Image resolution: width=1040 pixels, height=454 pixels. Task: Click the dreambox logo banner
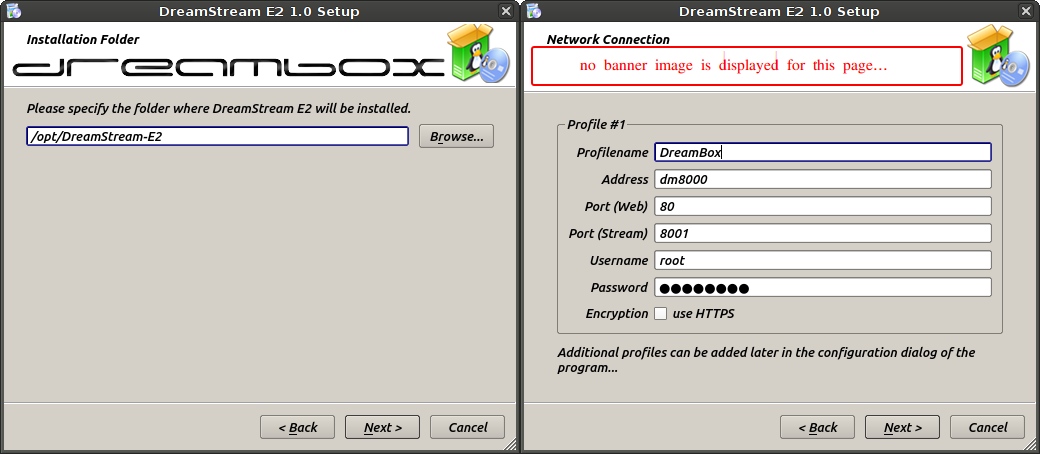click(x=228, y=68)
